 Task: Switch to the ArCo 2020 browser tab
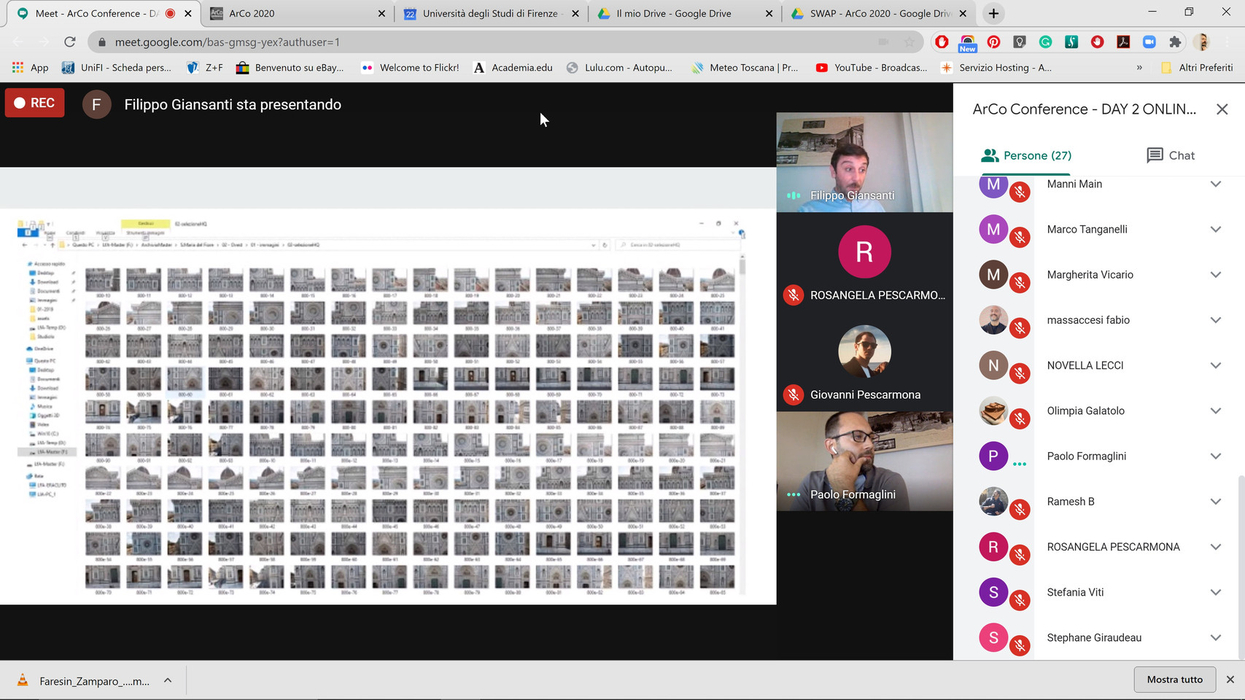[296, 14]
